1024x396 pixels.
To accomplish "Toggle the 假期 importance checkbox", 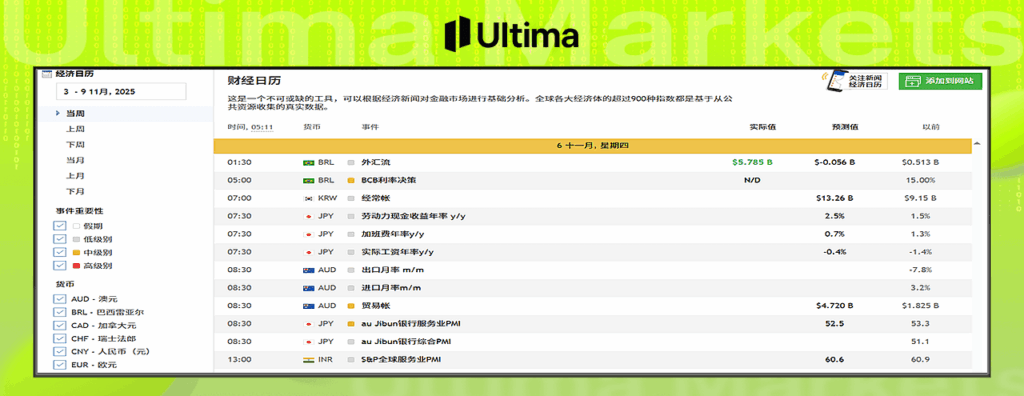I will tap(60, 225).
